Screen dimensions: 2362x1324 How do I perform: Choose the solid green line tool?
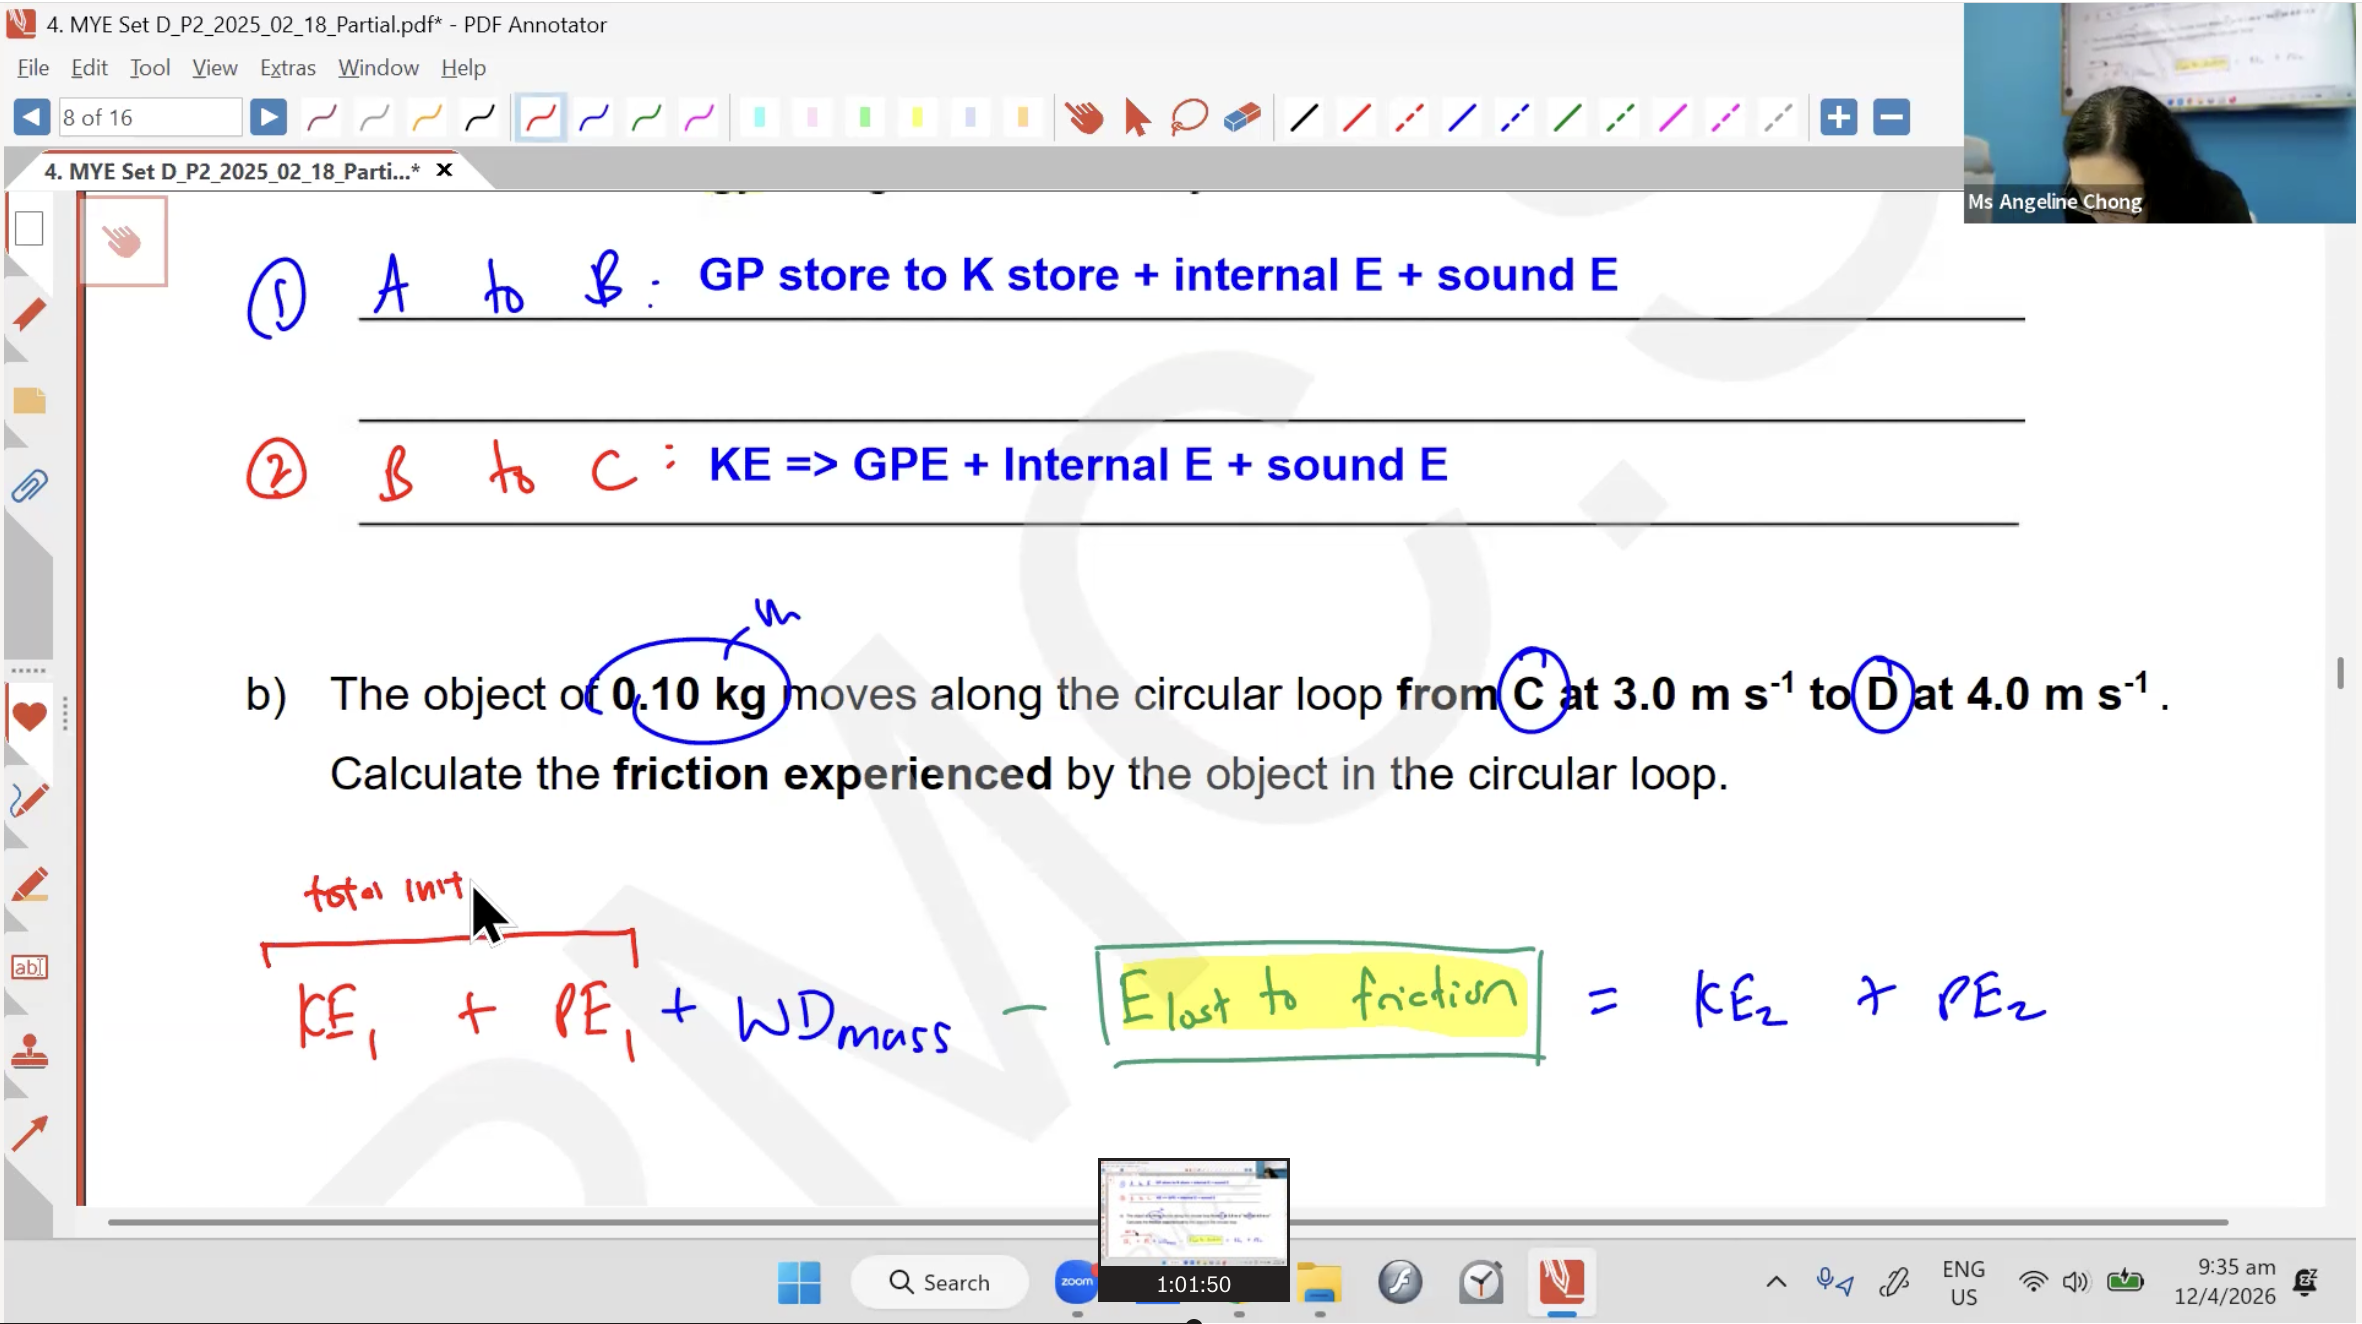[x=1568, y=118]
